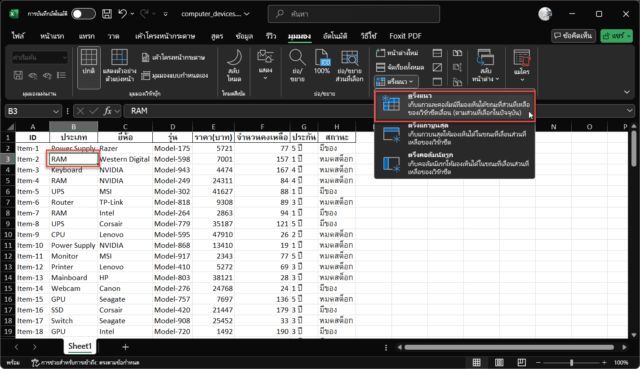Expand the Freeze Panes (ตรึงแนว) dropdown button

396,82
